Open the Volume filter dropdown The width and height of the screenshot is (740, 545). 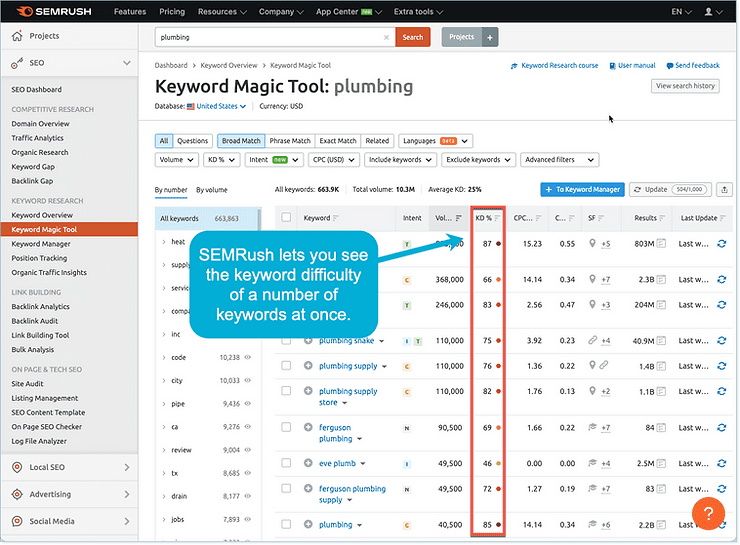tap(177, 160)
